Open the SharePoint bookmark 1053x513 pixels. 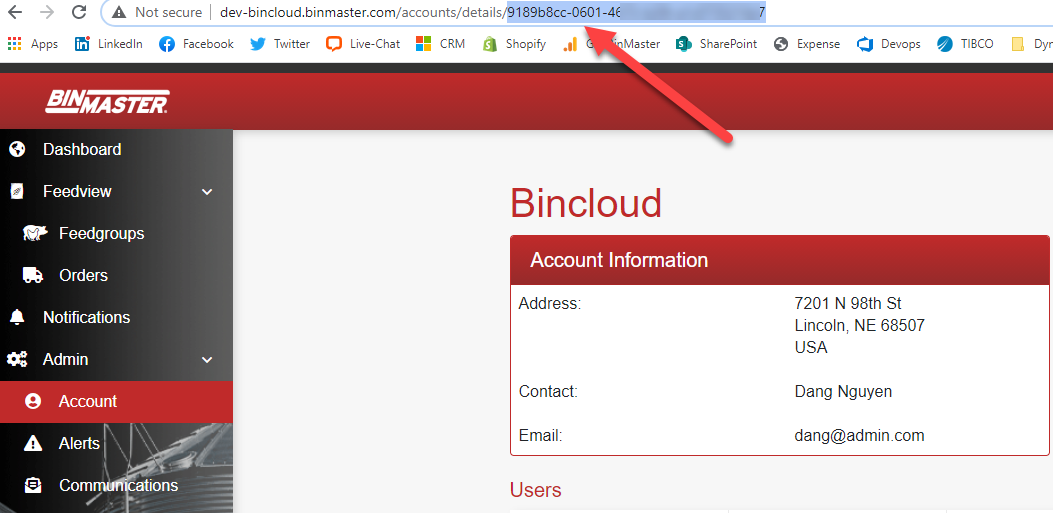point(717,44)
